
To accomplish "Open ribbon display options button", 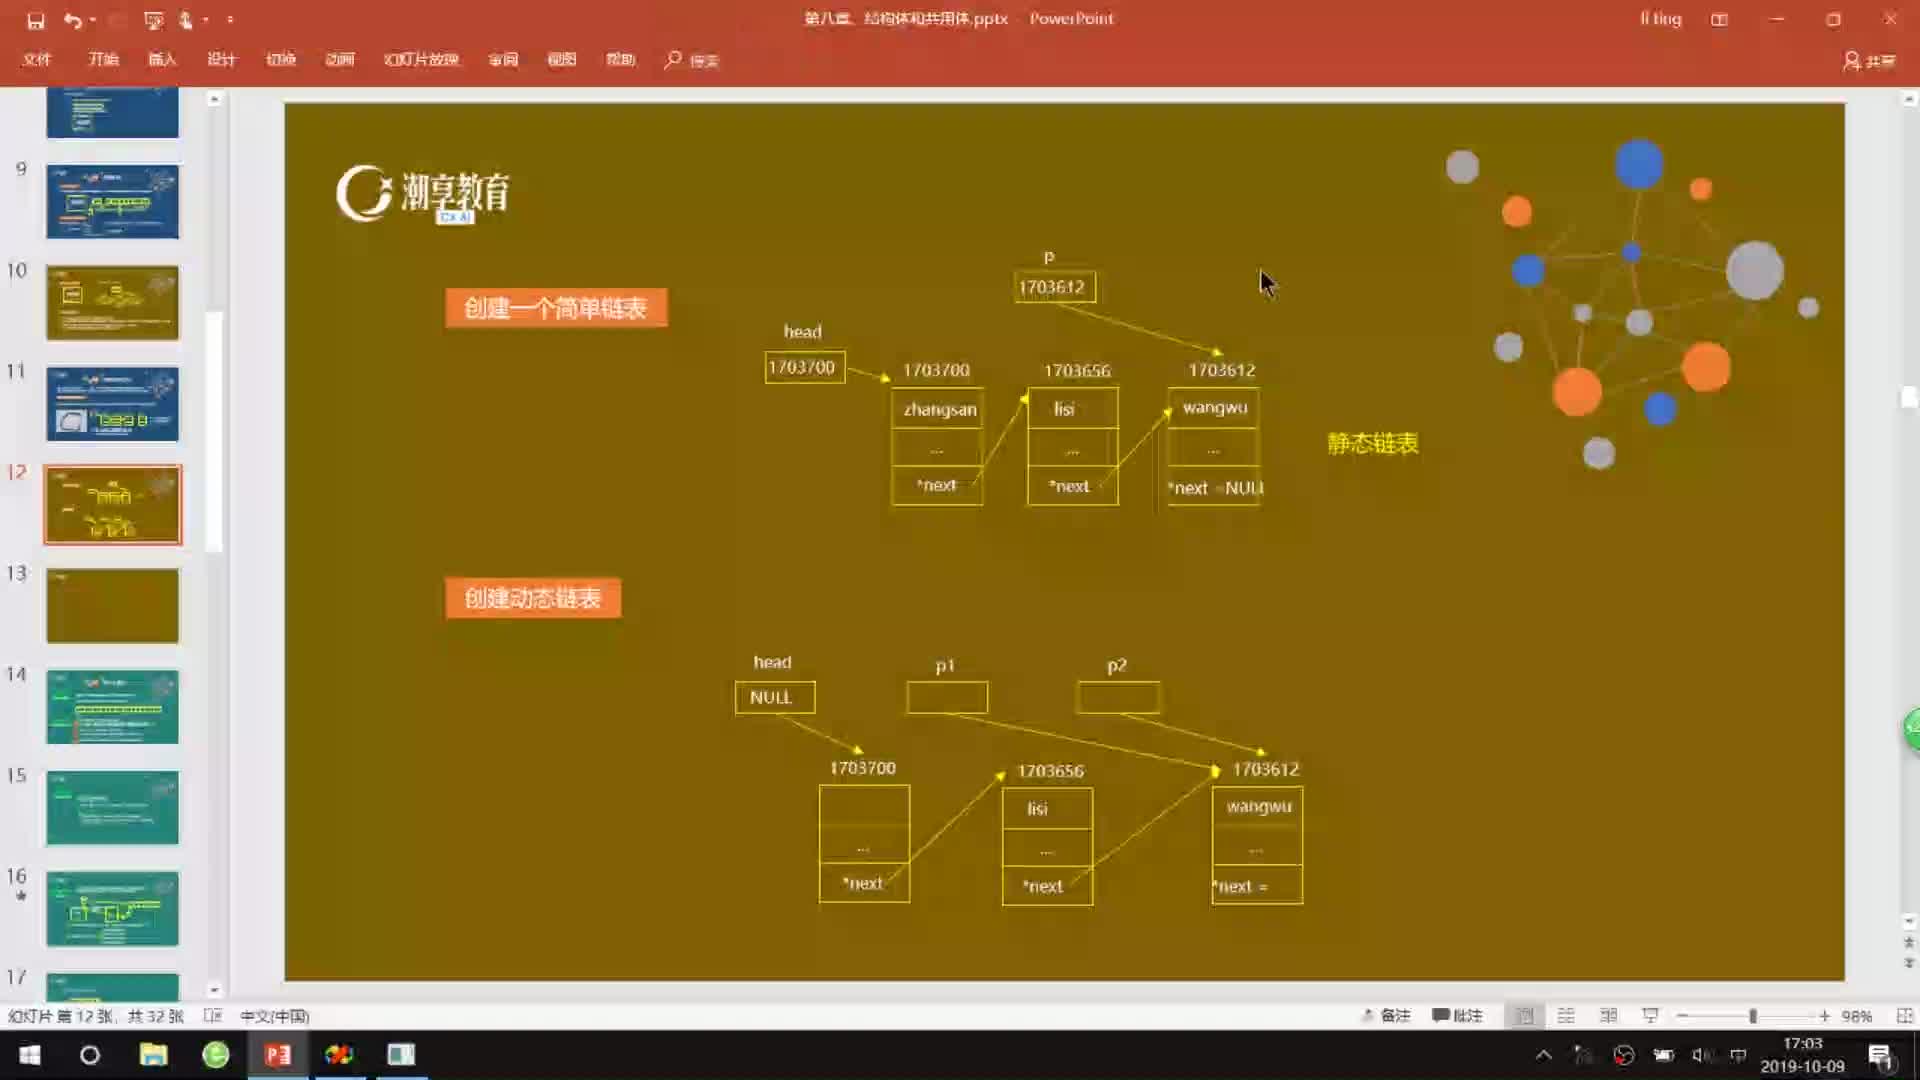I will (1719, 20).
